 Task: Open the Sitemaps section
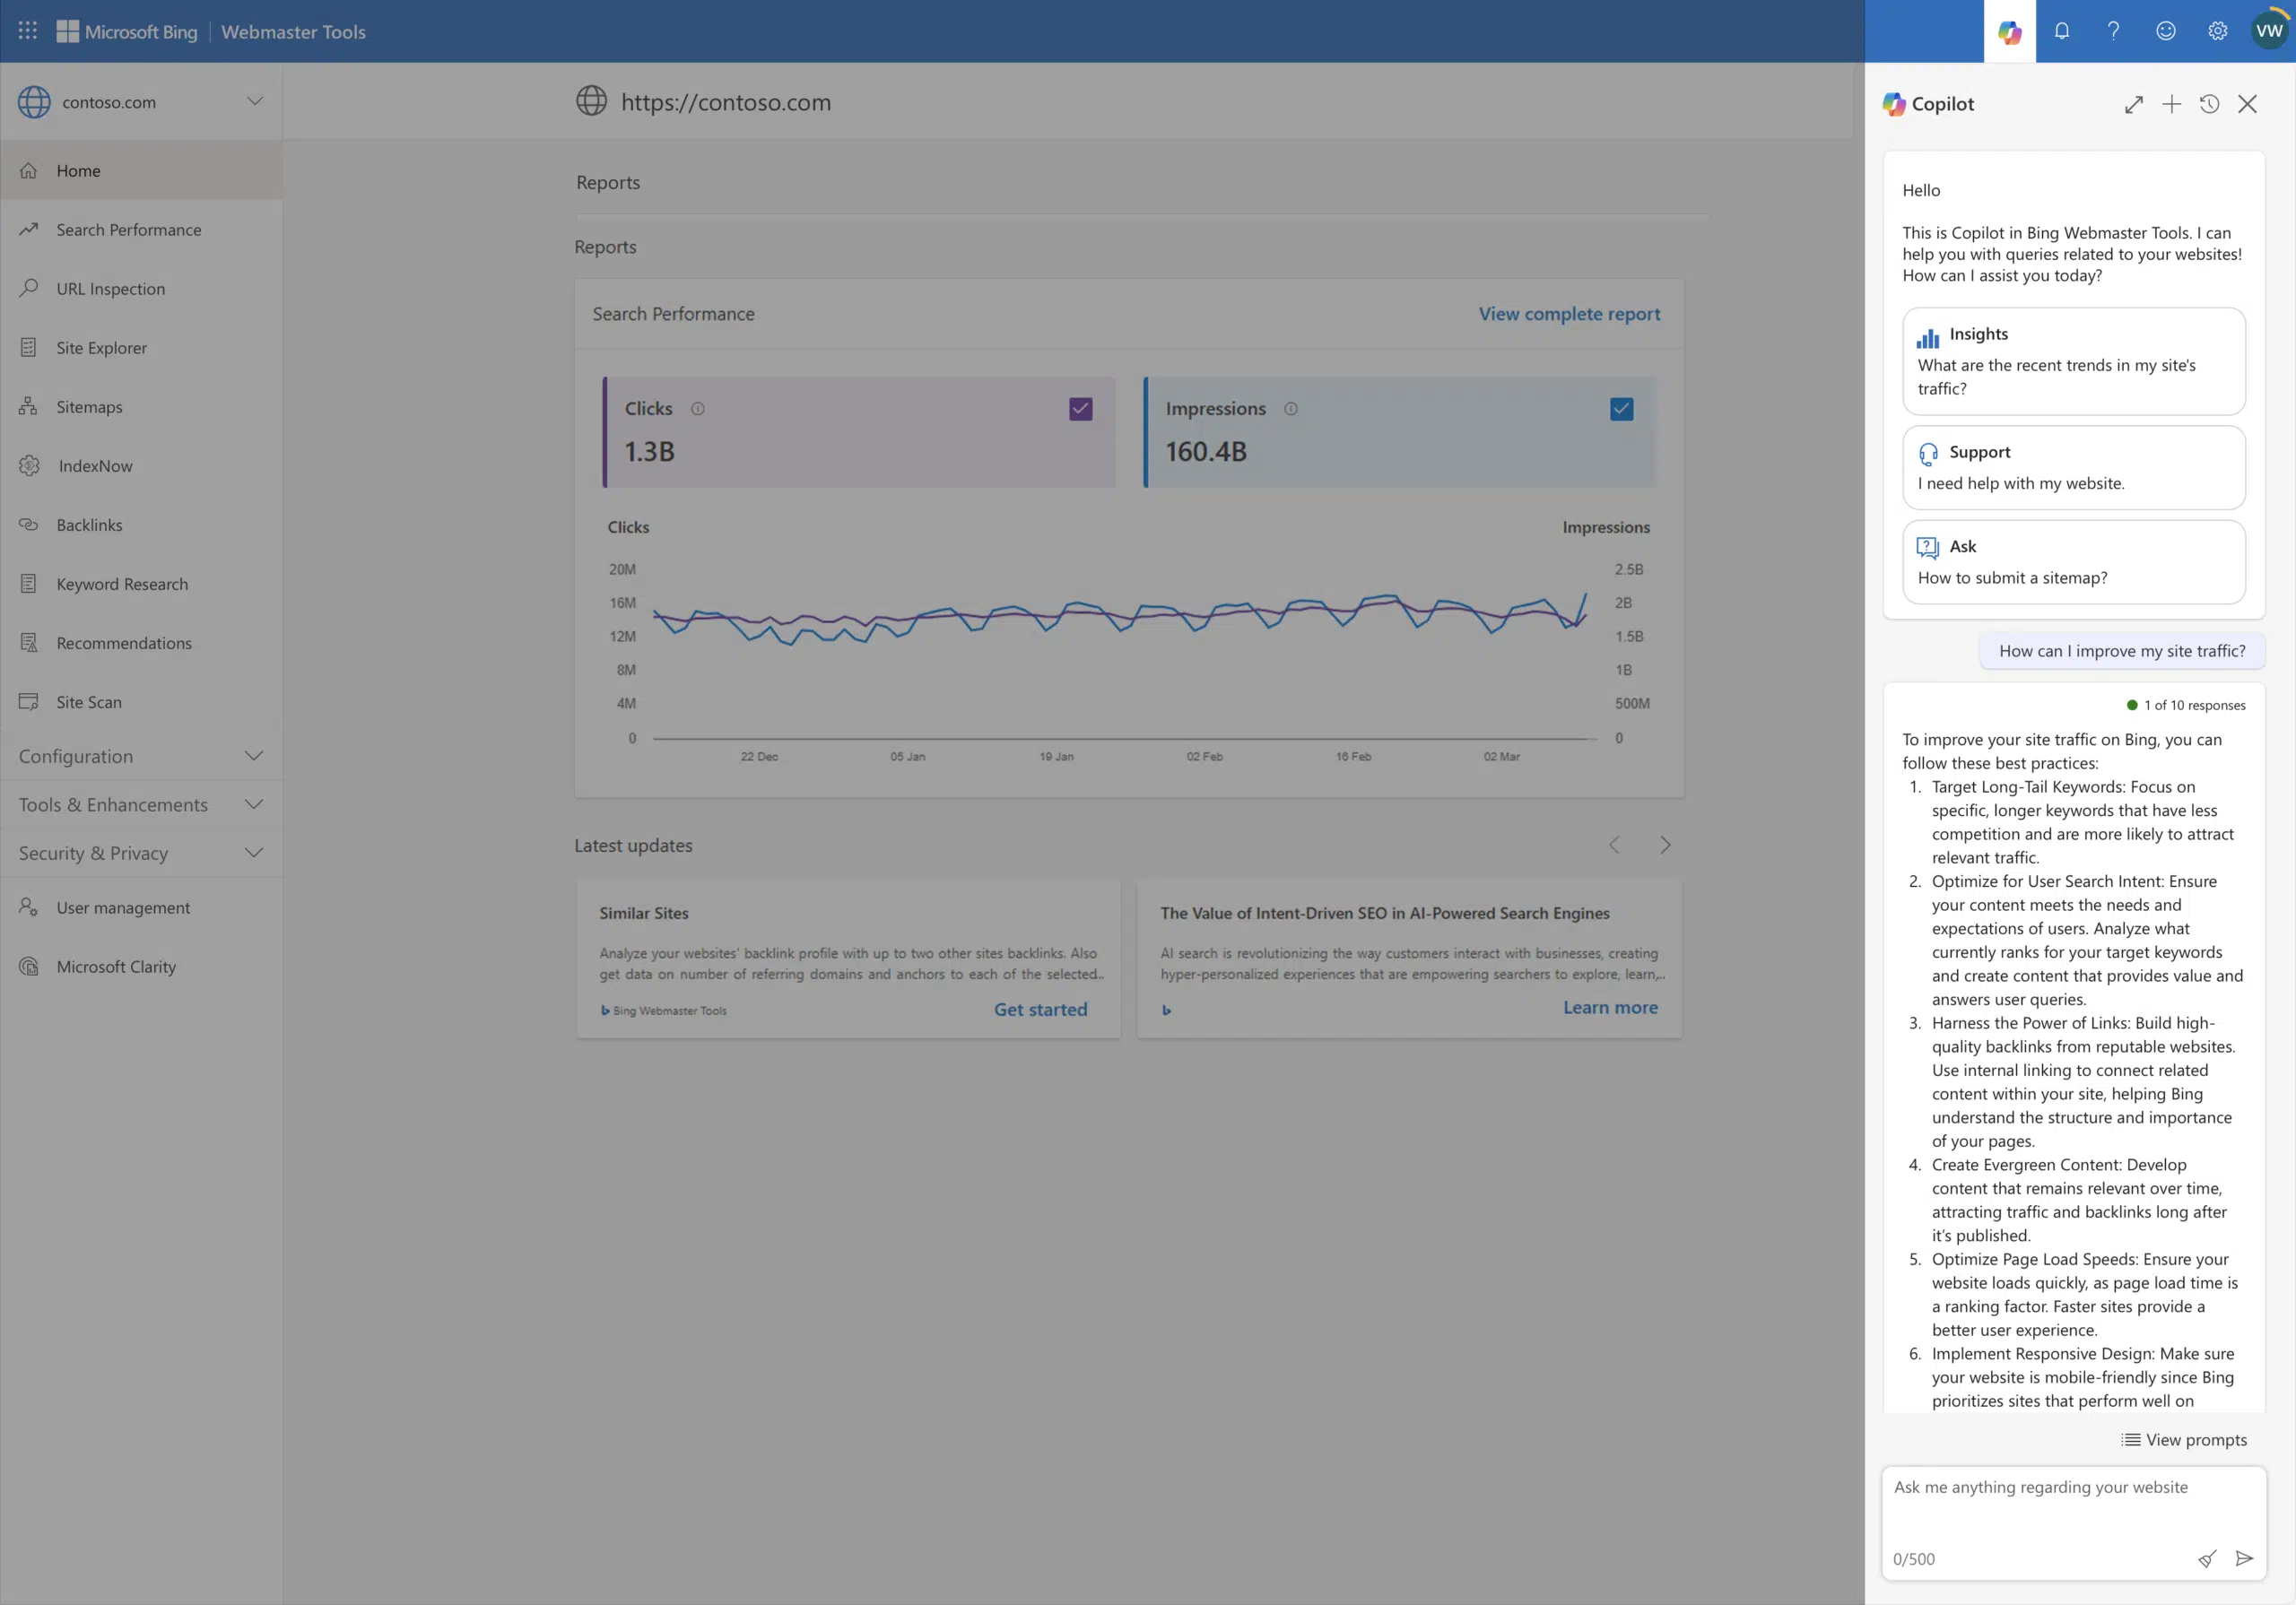coord(89,406)
